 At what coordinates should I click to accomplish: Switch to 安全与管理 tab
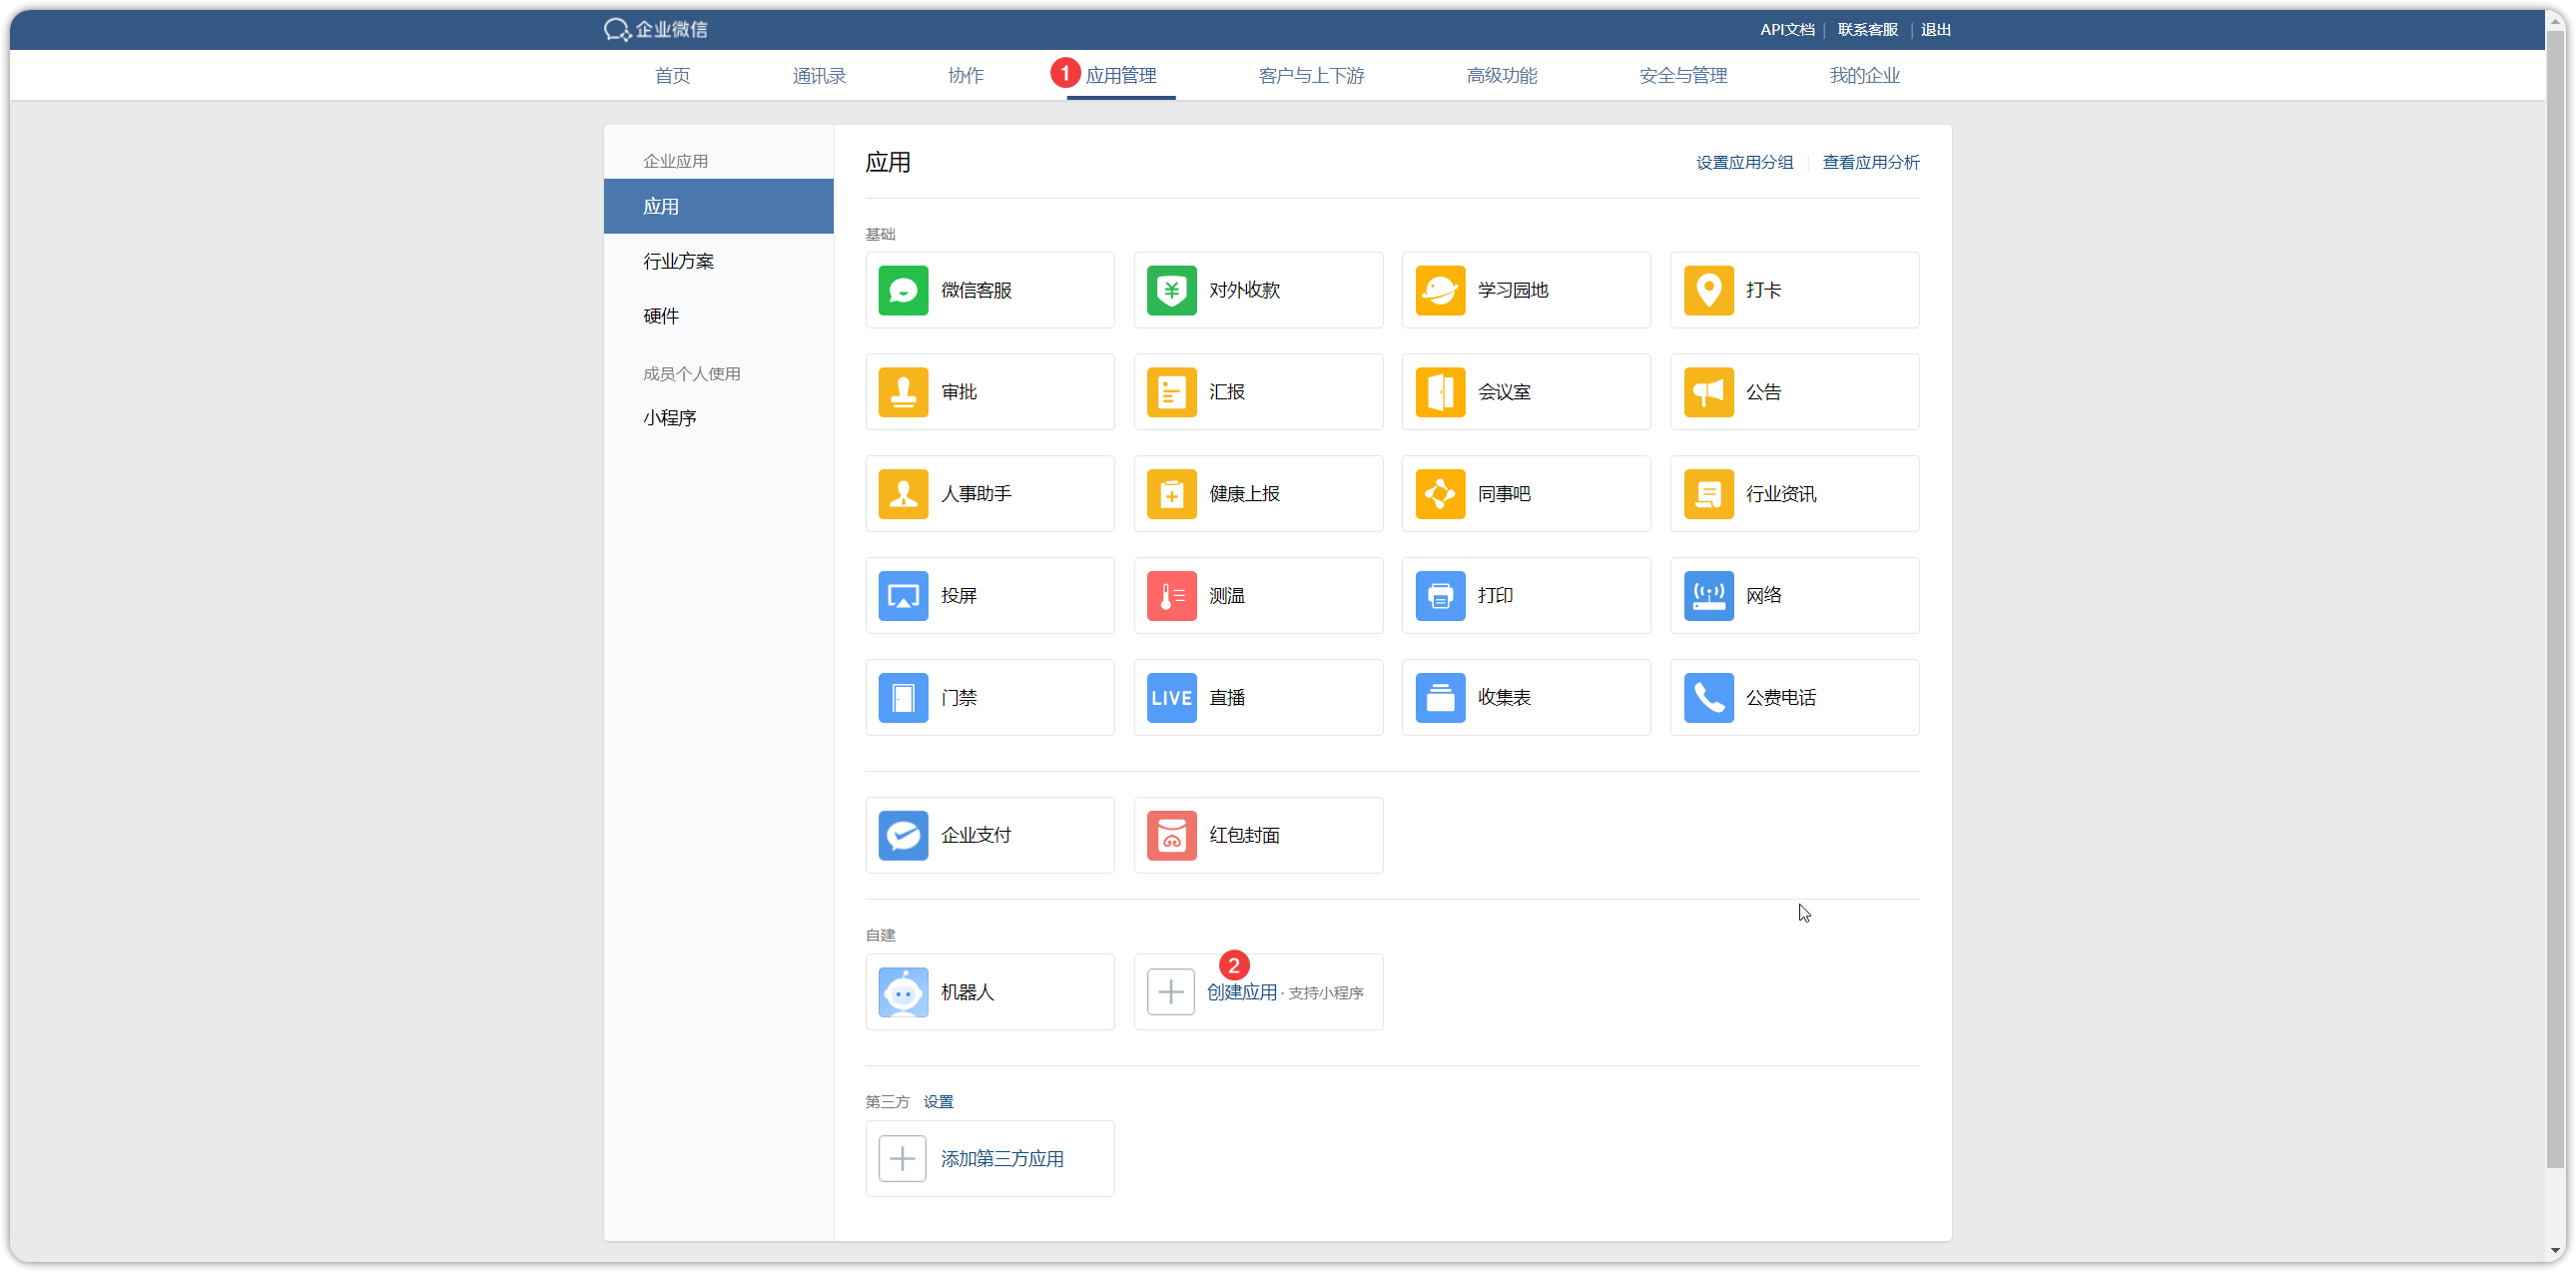pyautogui.click(x=1683, y=76)
